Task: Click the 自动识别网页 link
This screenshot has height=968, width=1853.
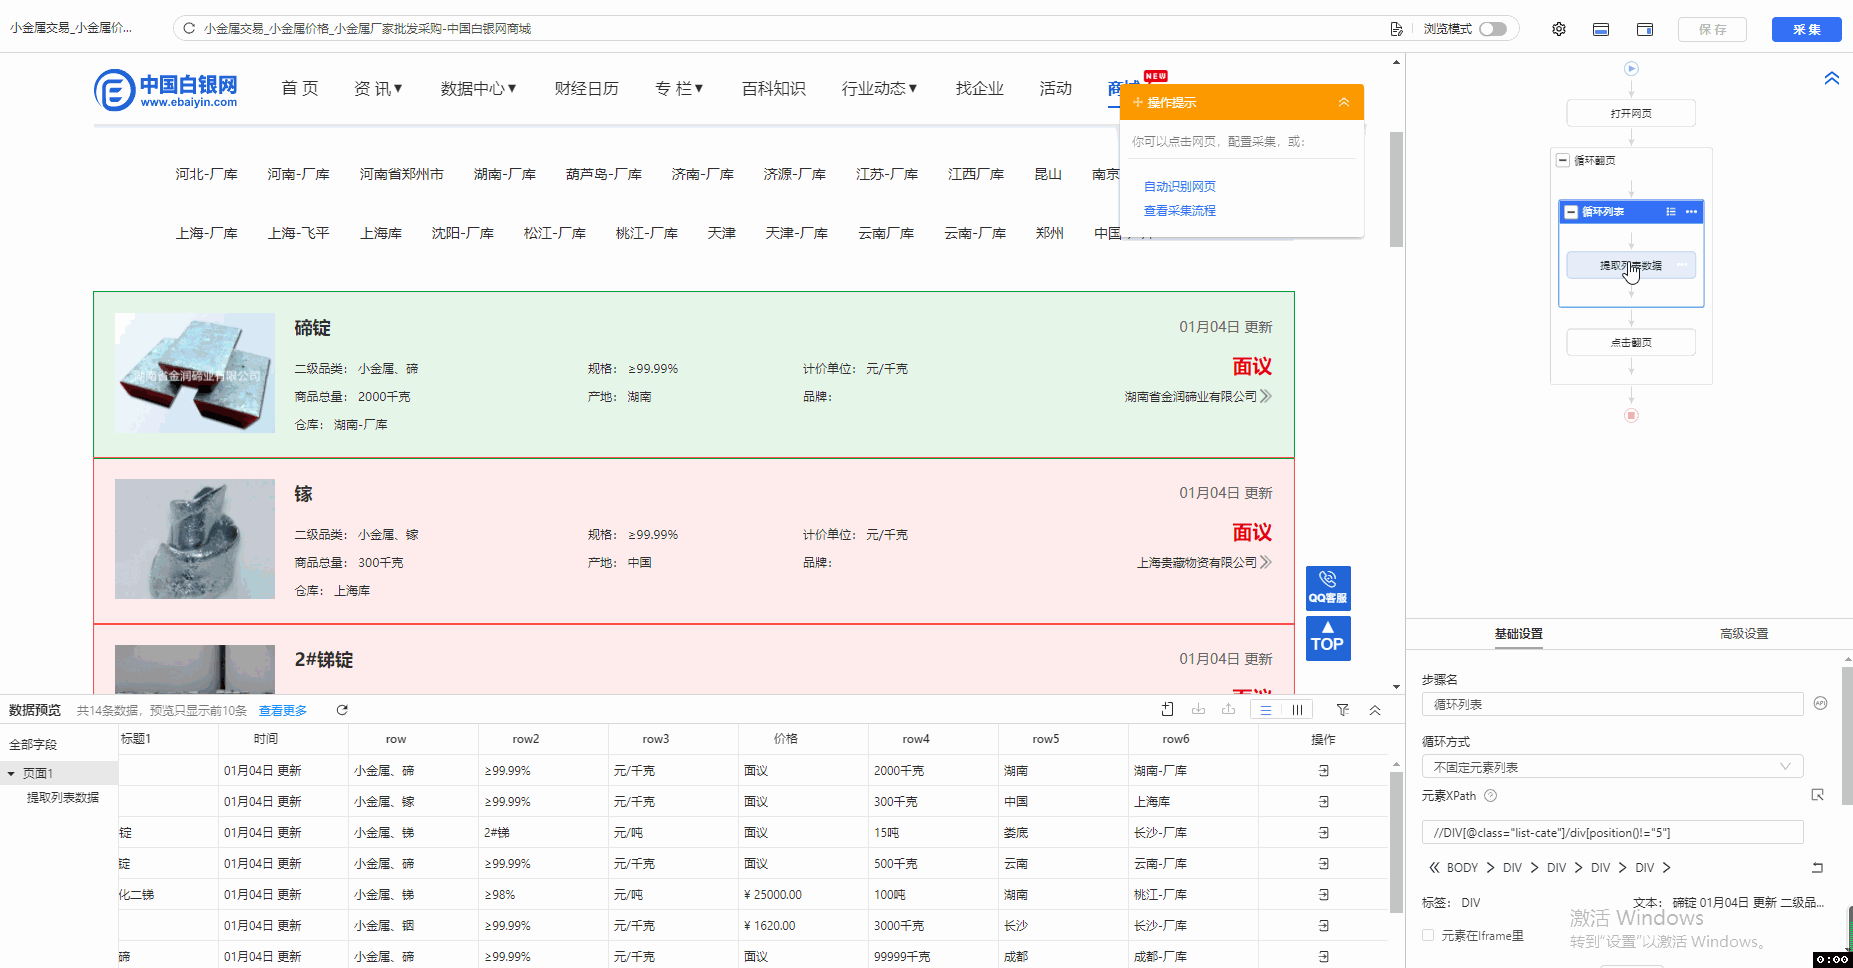Action: 1179,186
